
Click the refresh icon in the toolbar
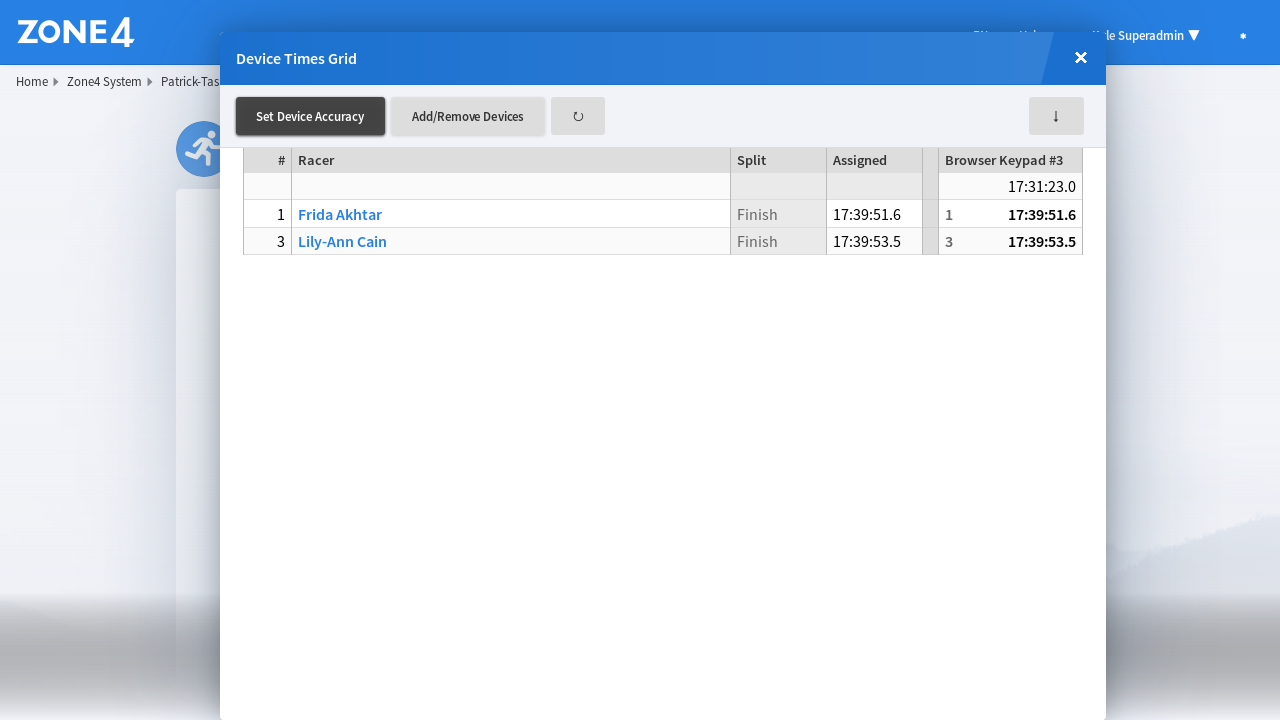(578, 116)
